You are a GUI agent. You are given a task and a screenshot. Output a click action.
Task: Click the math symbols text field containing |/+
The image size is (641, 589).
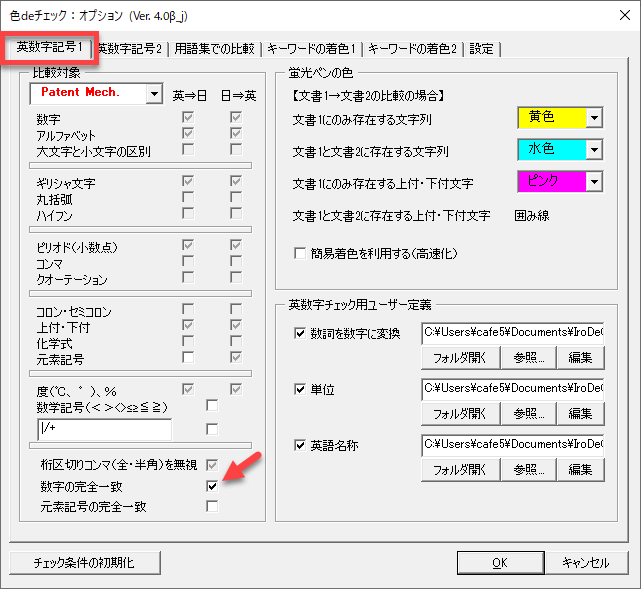[101, 429]
